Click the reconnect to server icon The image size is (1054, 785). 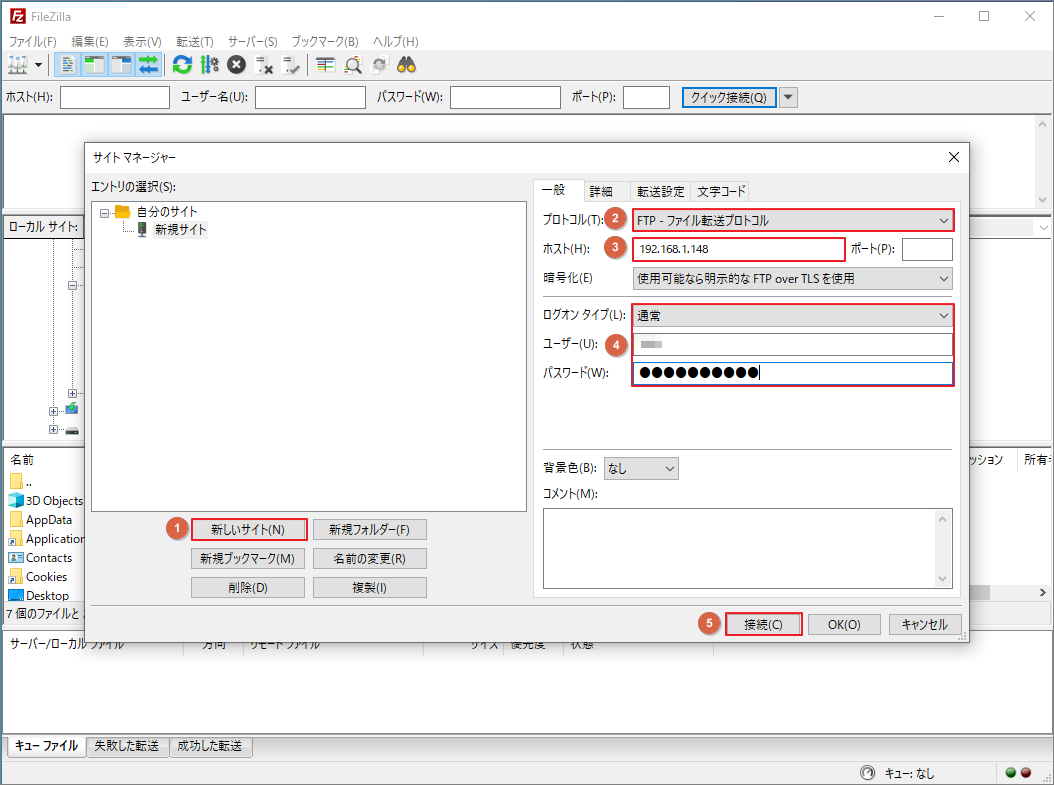[290, 65]
